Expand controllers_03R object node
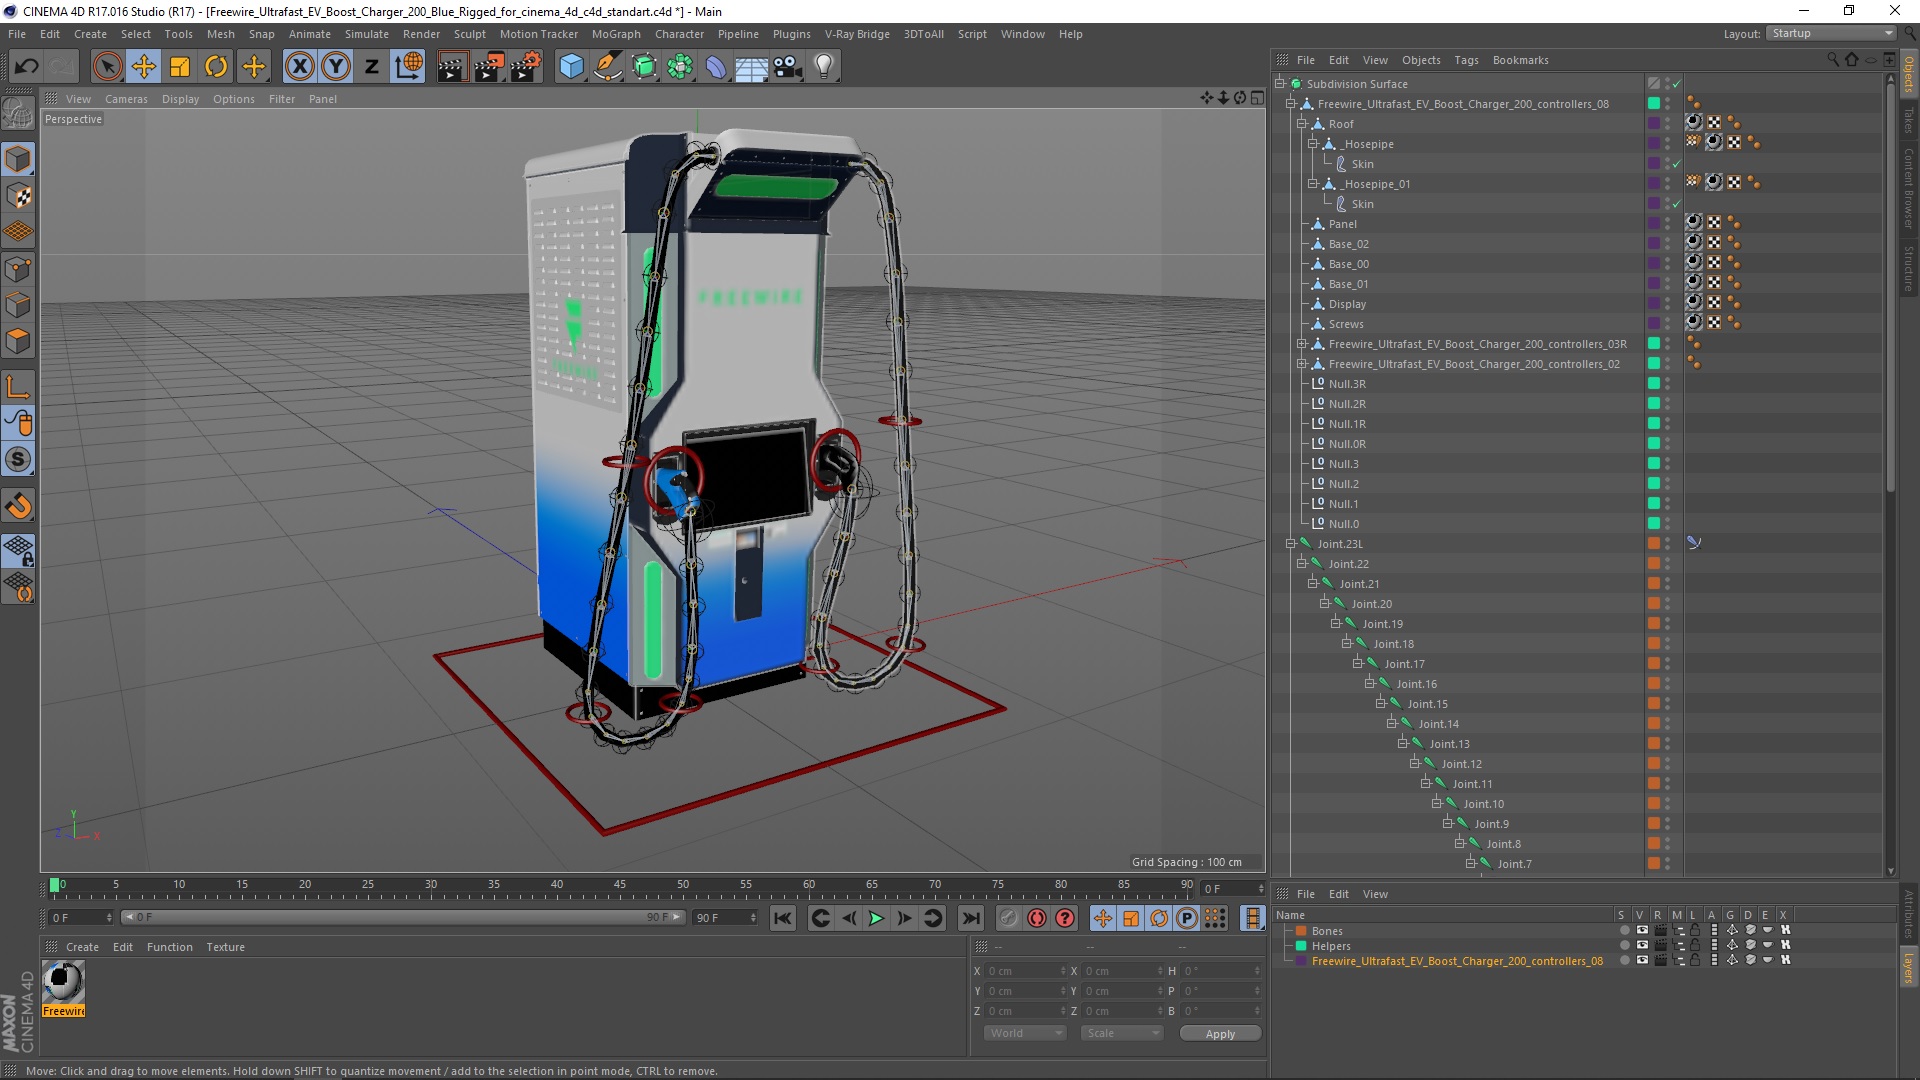 point(1302,344)
